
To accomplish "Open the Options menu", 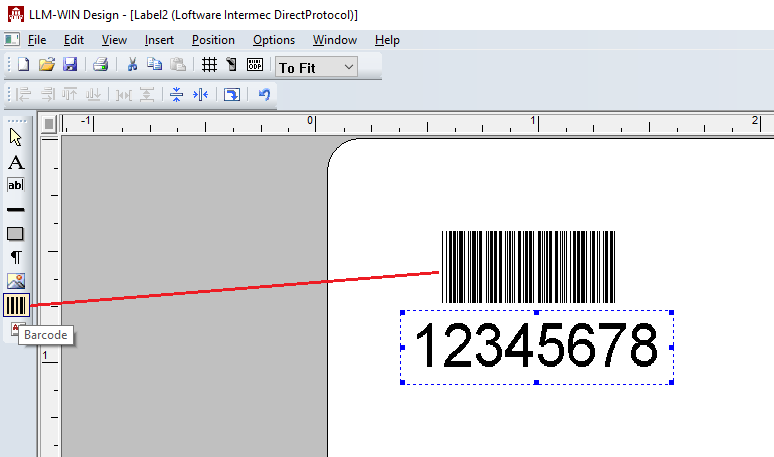I will coord(274,40).
